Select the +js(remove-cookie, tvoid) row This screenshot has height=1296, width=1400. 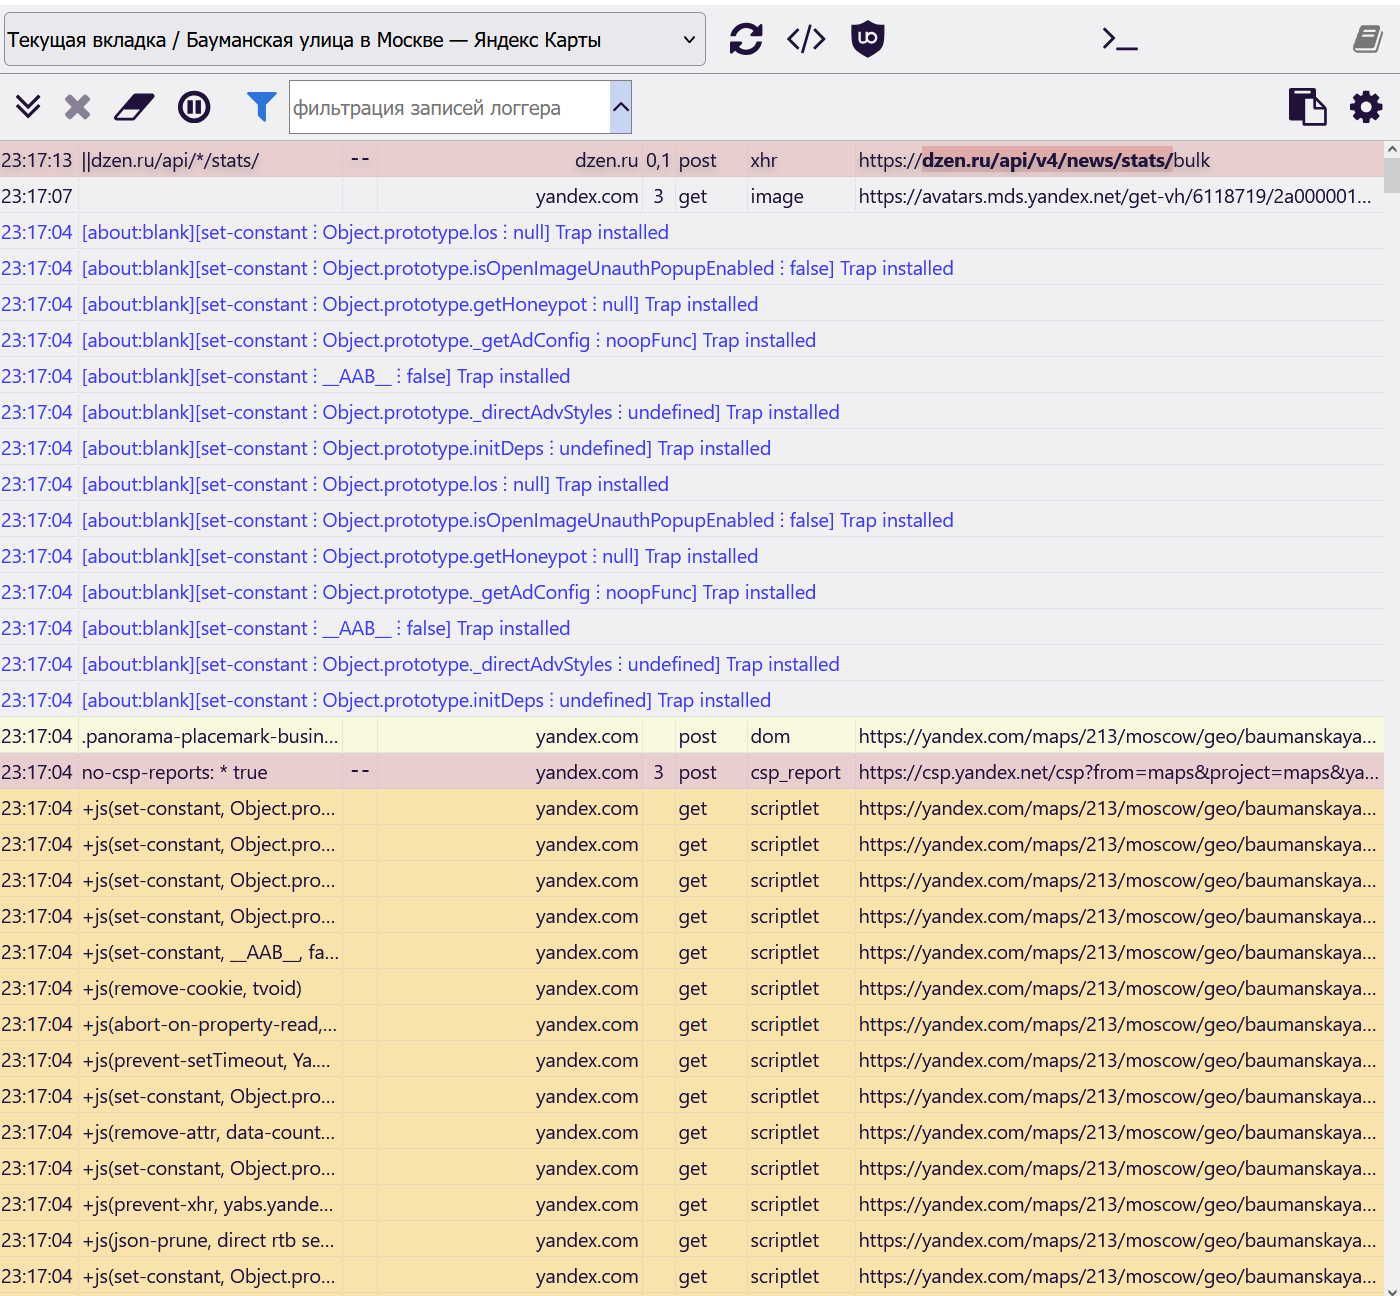(x=692, y=988)
